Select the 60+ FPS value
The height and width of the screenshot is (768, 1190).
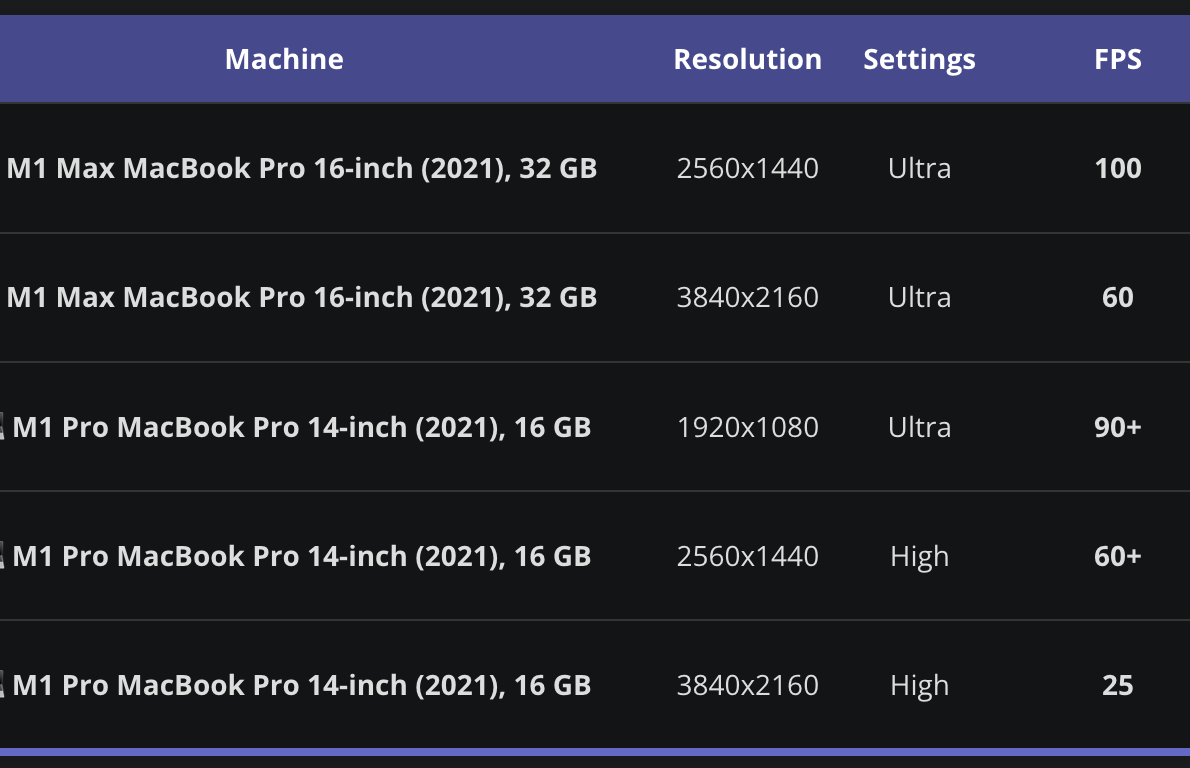(1117, 556)
